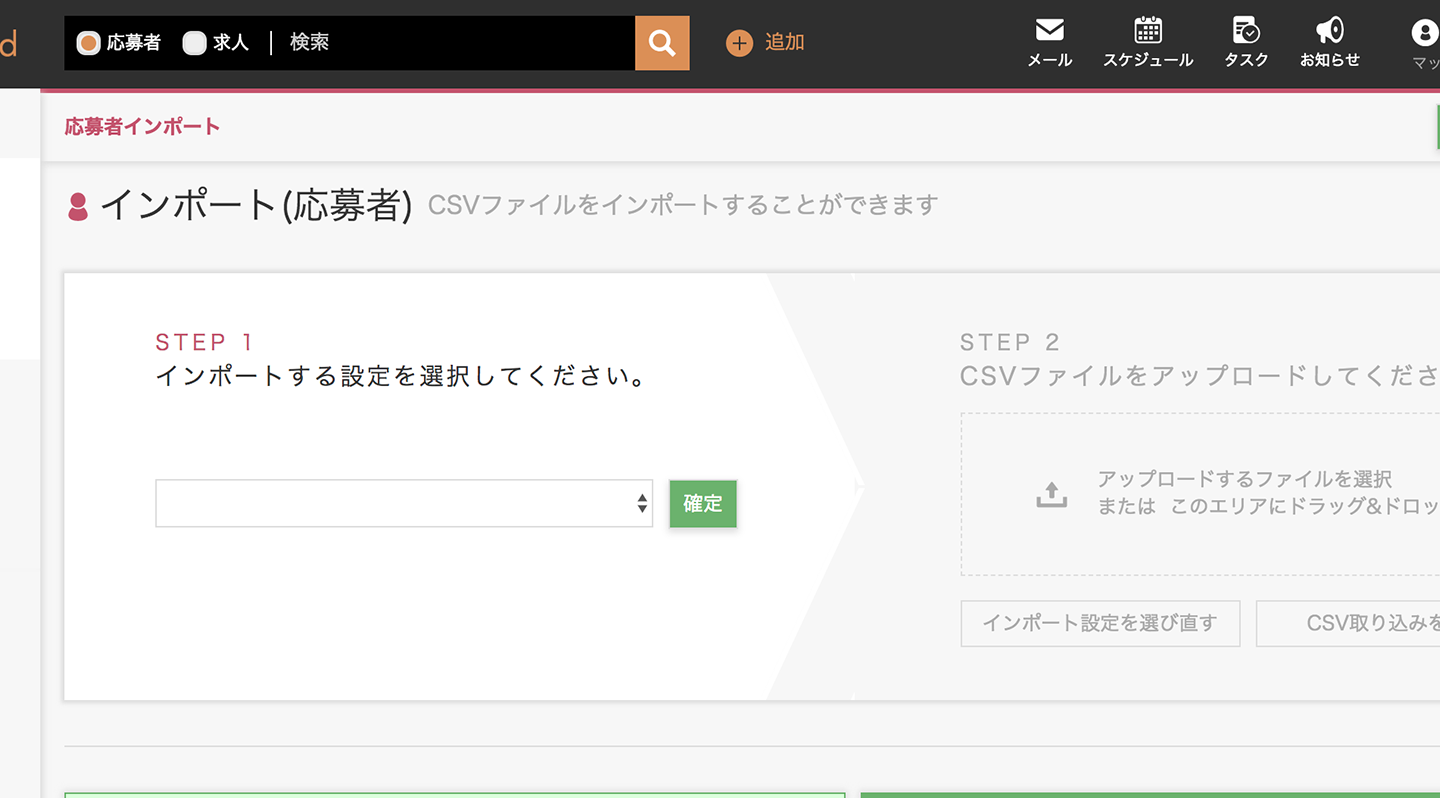Click the green 確定 button

(x=703, y=503)
